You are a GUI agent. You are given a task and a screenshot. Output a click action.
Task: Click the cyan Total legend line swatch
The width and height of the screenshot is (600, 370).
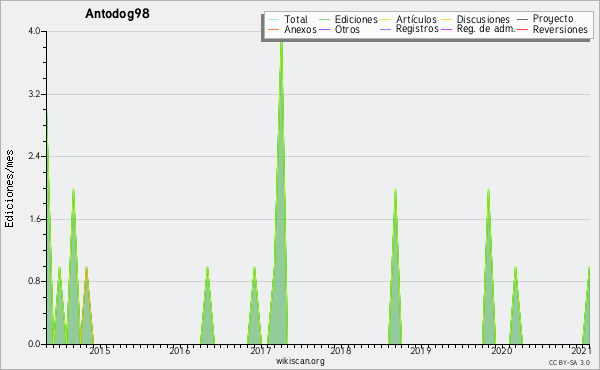point(274,20)
